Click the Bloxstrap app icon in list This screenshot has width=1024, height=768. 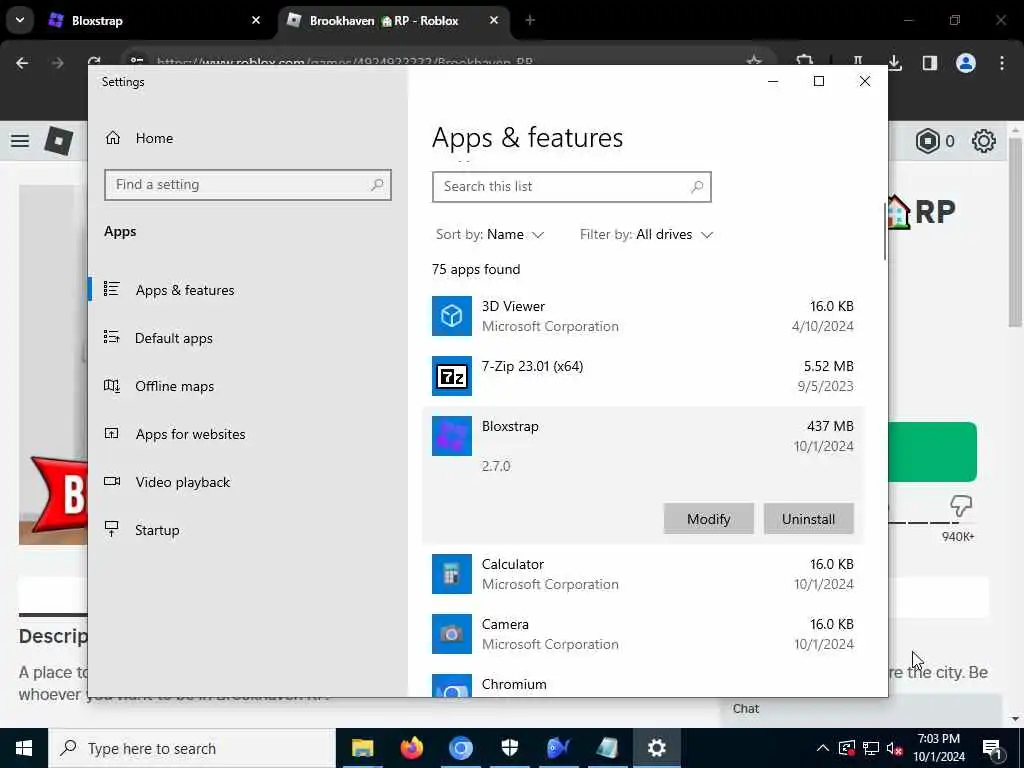point(452,436)
